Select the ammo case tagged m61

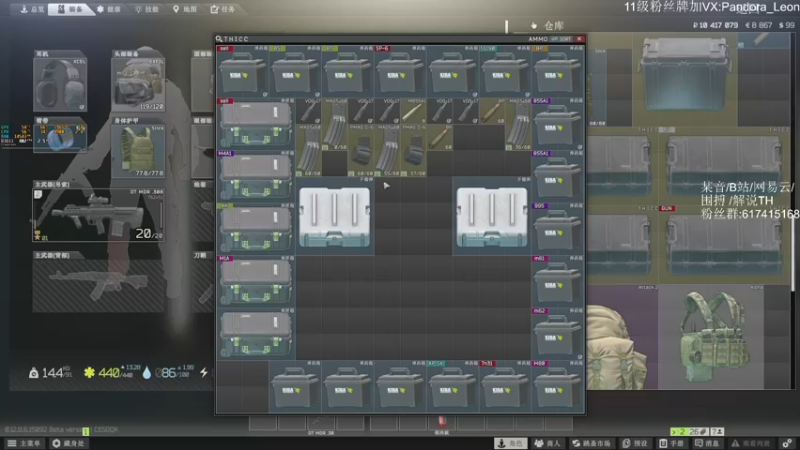557,281
